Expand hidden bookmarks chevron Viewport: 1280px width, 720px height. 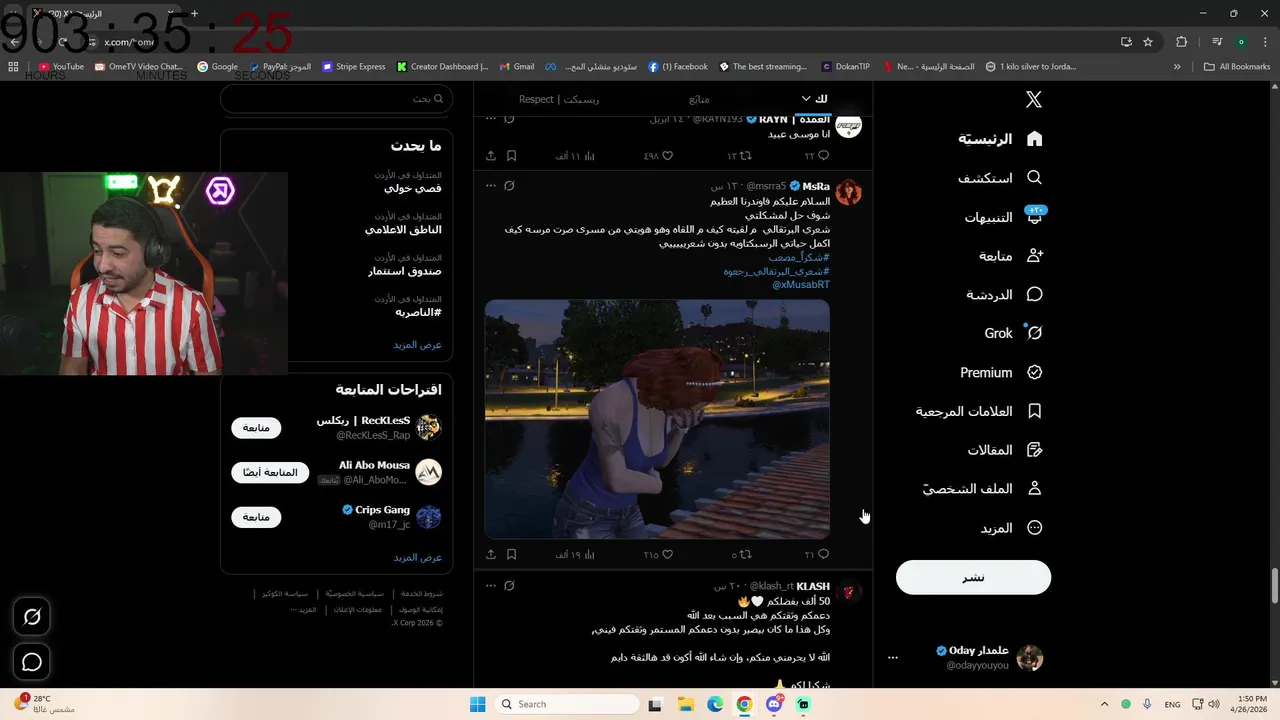[1177, 67]
